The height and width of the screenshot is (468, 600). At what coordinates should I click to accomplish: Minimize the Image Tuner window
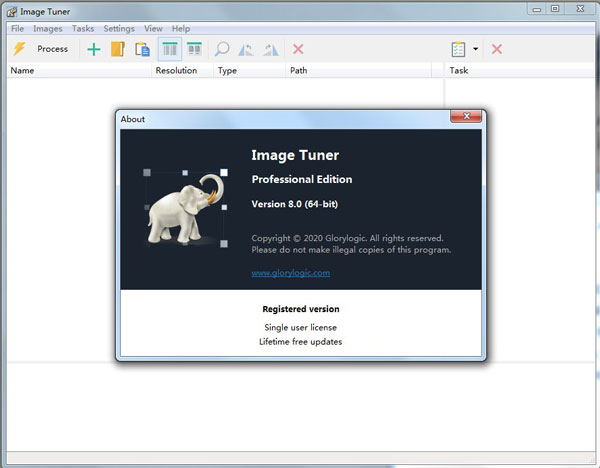click(537, 9)
